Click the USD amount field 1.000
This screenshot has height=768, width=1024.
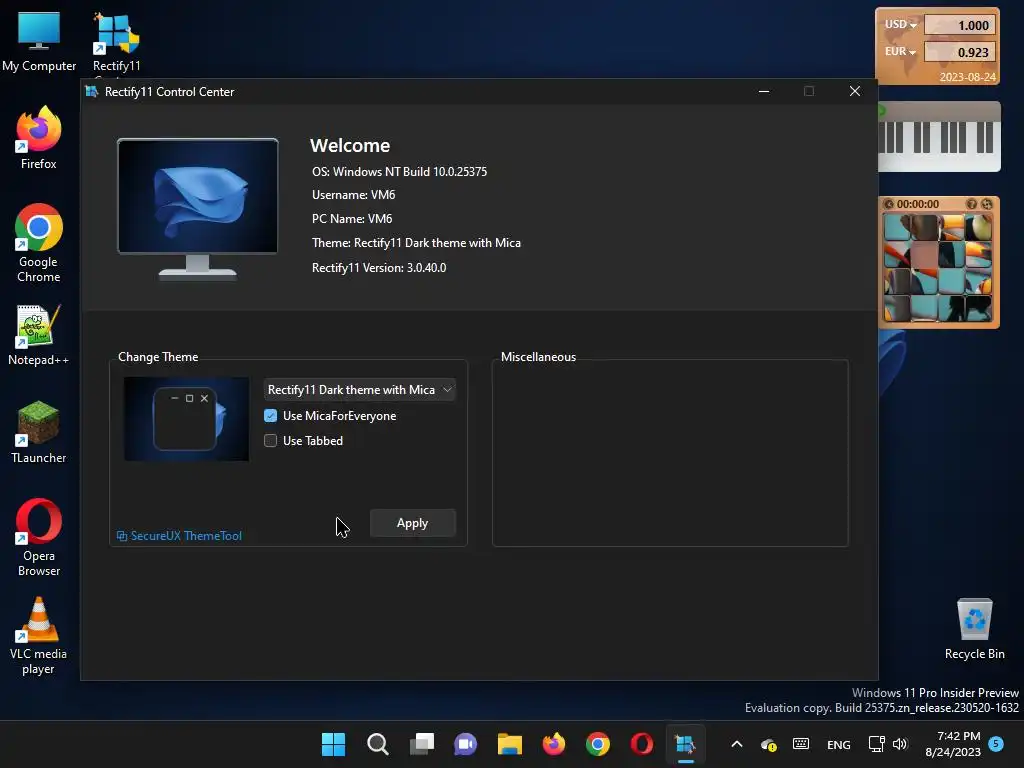(959, 25)
